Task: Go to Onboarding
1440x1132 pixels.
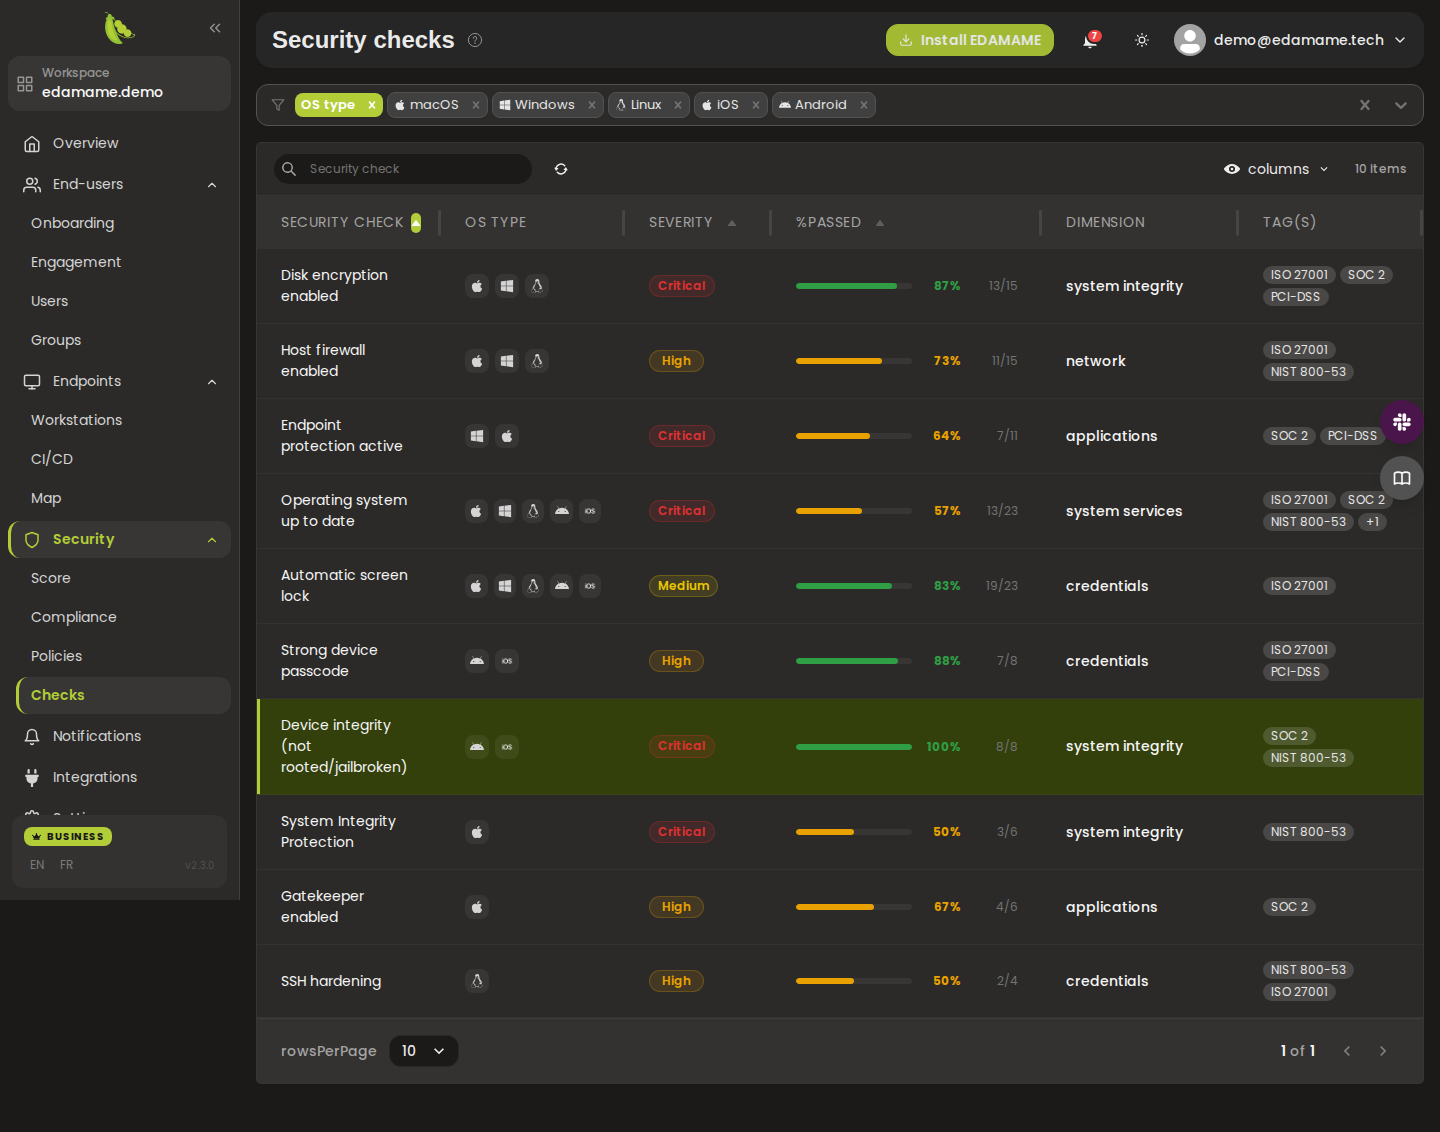Action: [72, 223]
